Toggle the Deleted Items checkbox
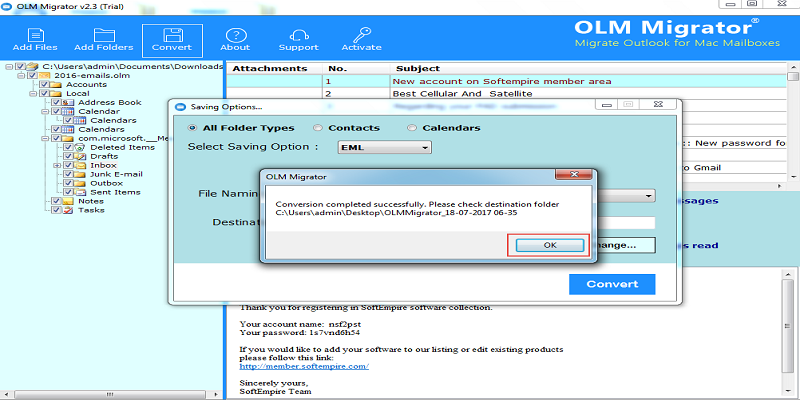The width and height of the screenshot is (800, 400). tap(68, 147)
